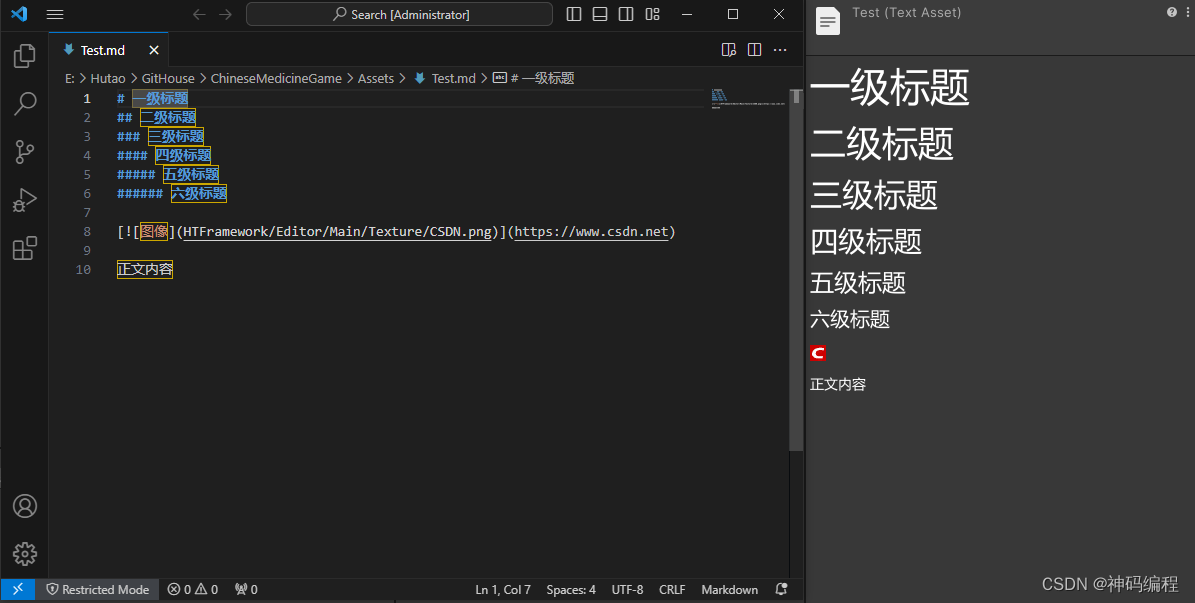This screenshot has height=603, width=1195.
Task: Click line 5 text 五级标题 in editor
Action: [x=191, y=175]
